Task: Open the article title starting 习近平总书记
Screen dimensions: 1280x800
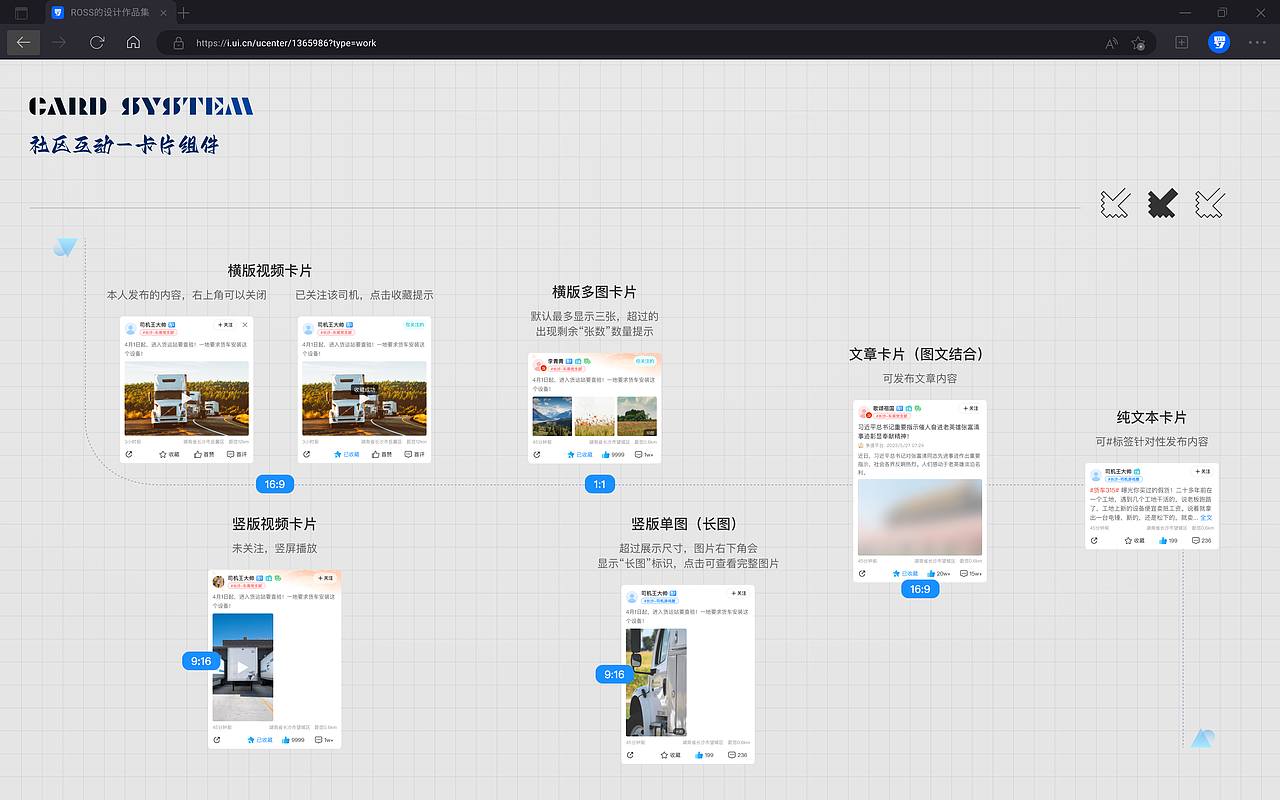Action: click(x=919, y=431)
